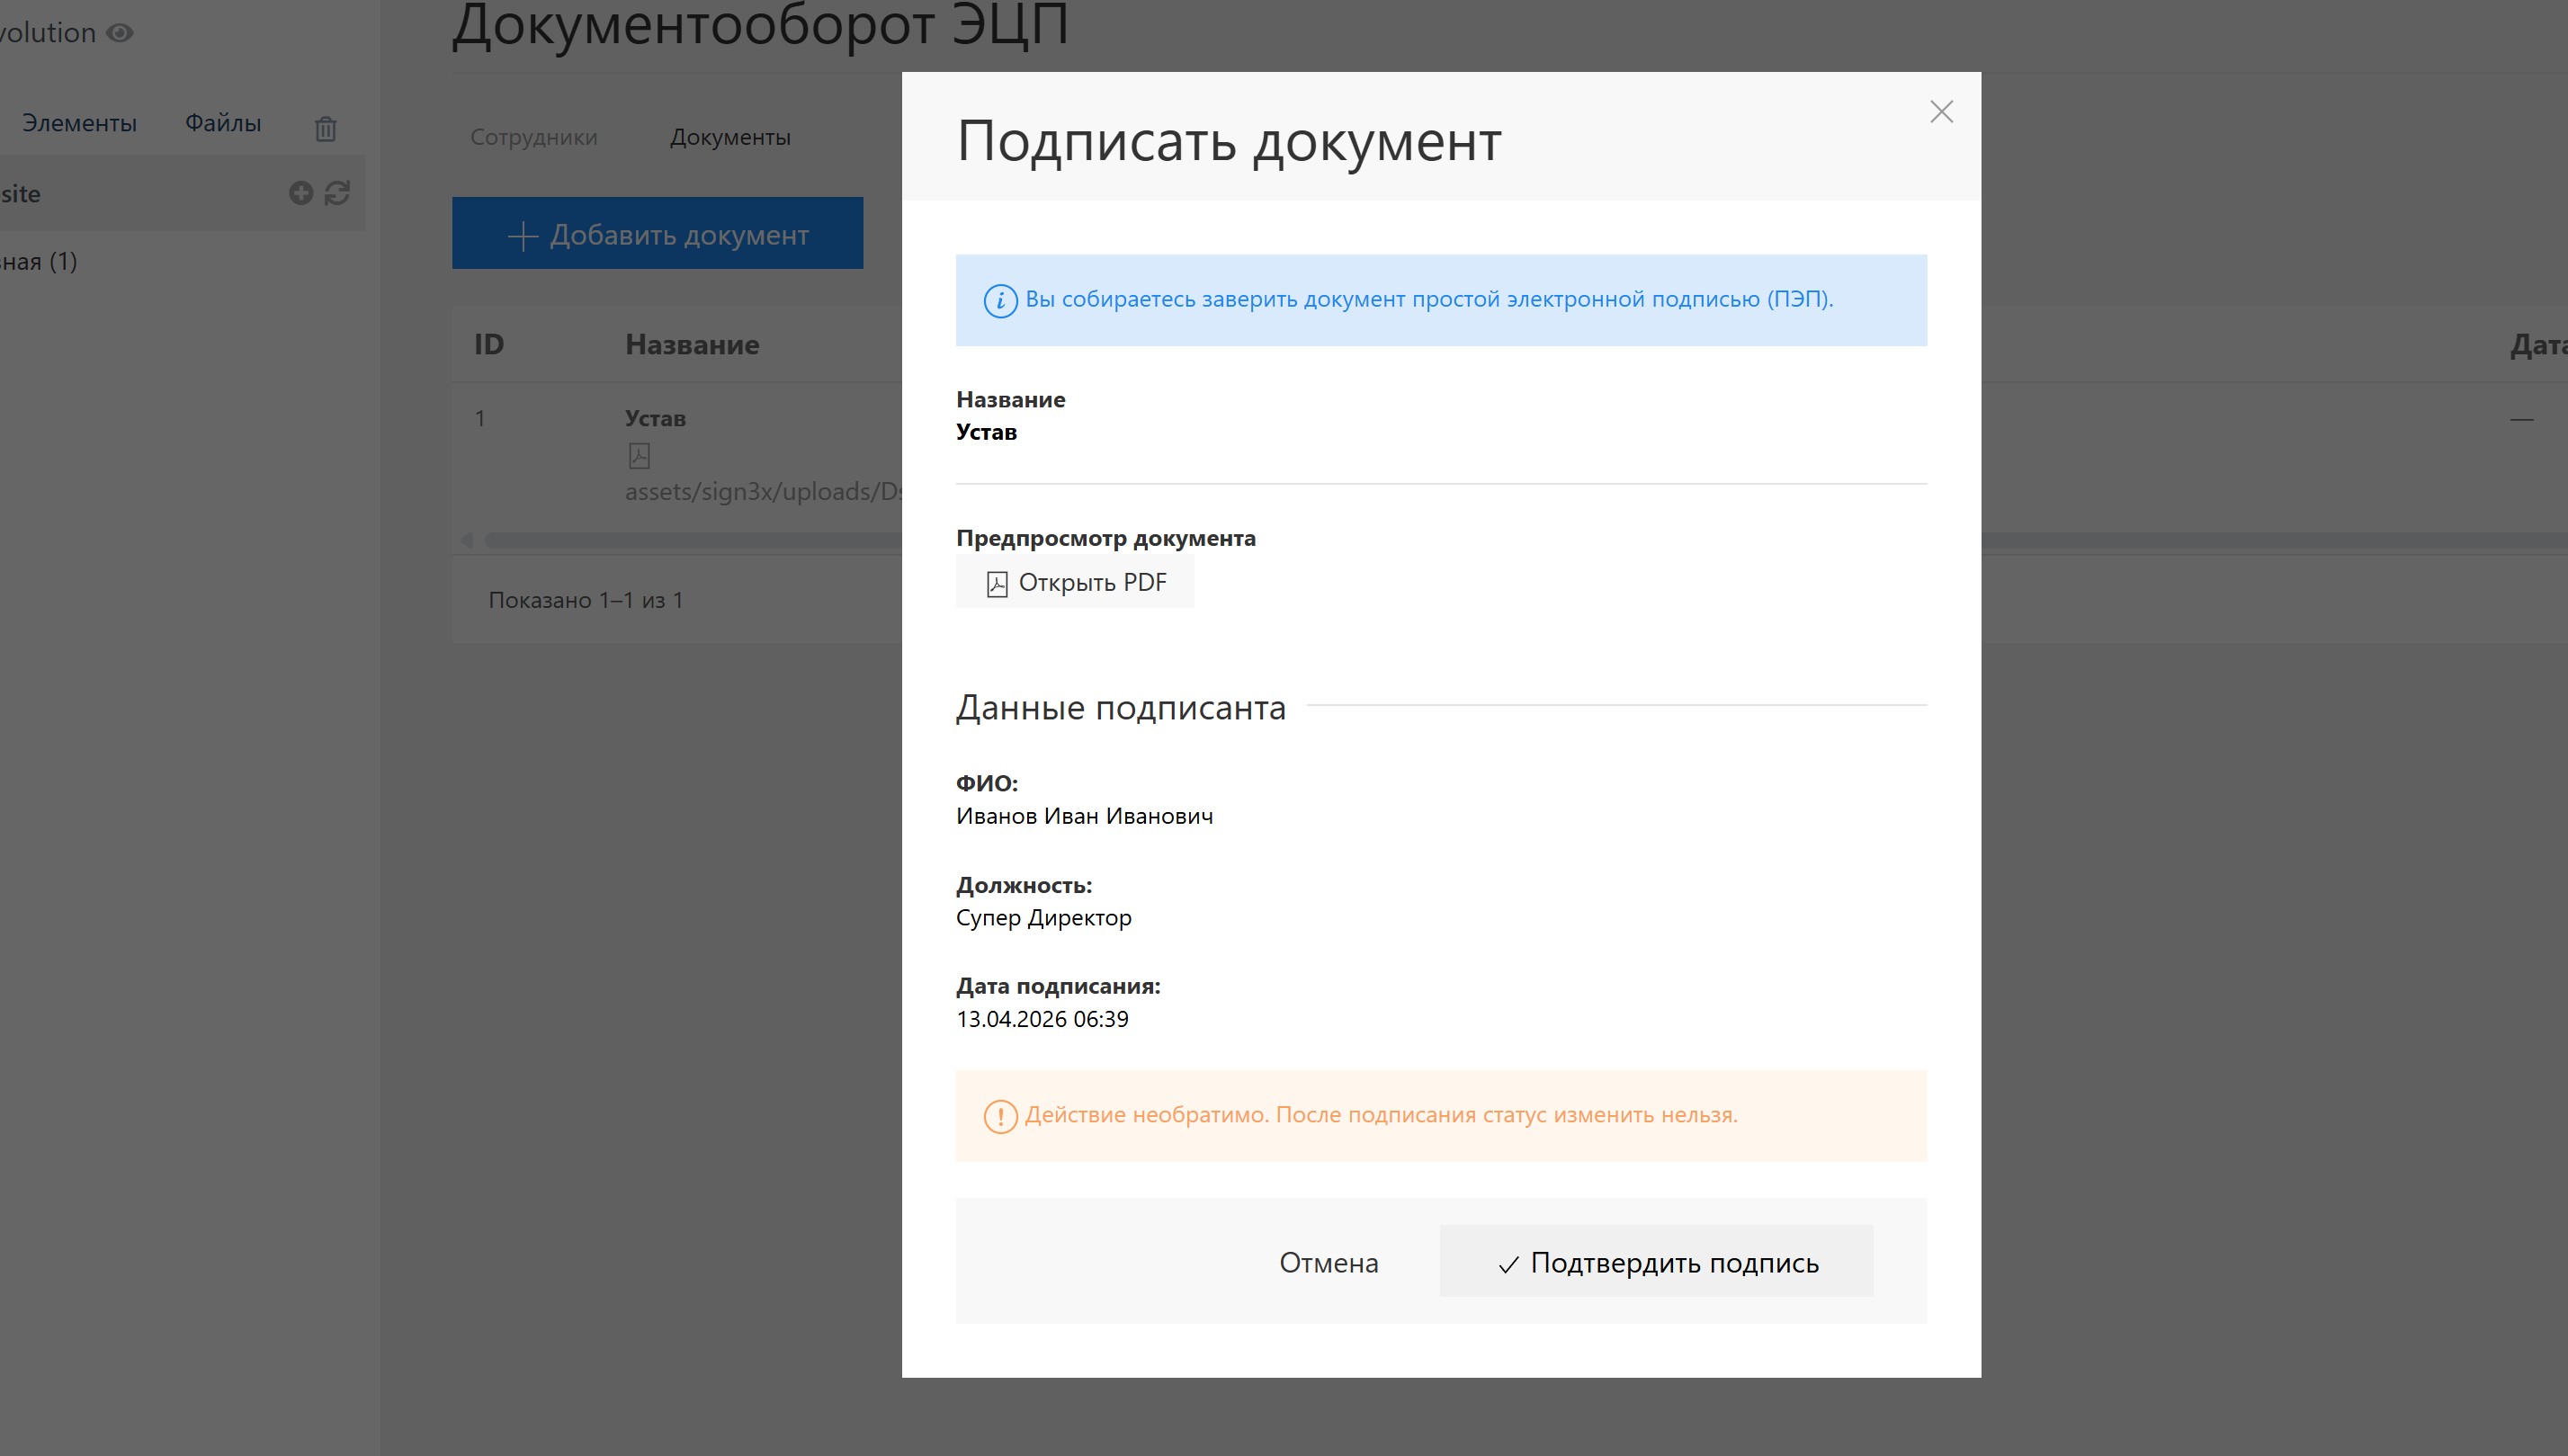2568x1456 pixels.
Task: Cancel signing via Отмена
Action: tap(1328, 1263)
